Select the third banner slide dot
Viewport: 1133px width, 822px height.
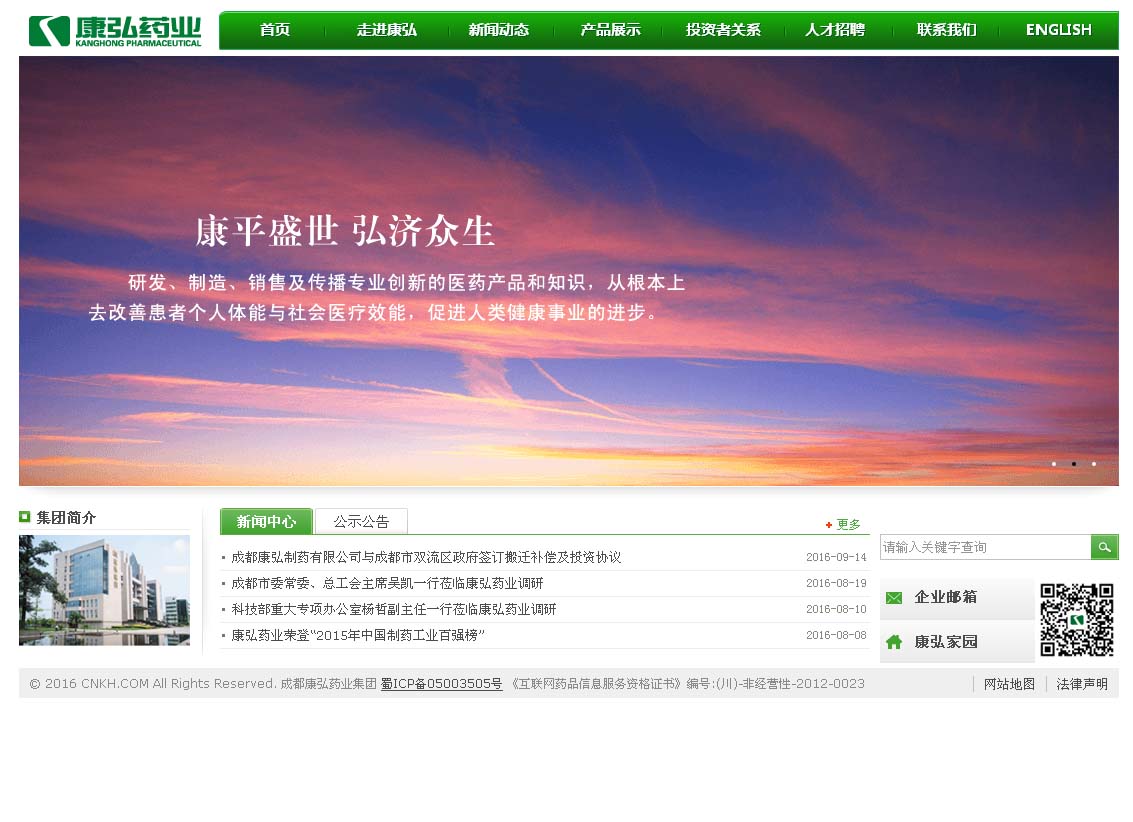[1094, 464]
